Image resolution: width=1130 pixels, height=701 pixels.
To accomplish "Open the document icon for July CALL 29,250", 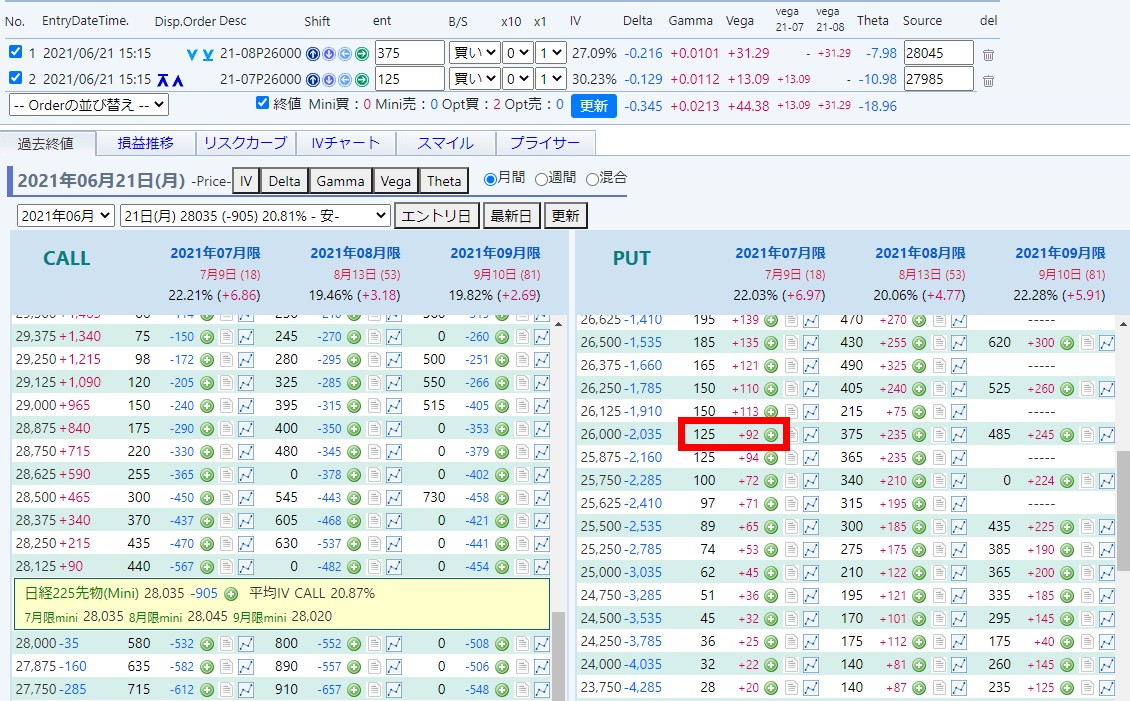I will point(226,360).
